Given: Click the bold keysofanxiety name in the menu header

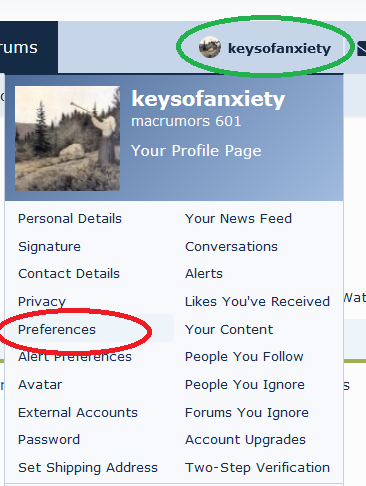Looking at the screenshot, I should [x=208, y=99].
